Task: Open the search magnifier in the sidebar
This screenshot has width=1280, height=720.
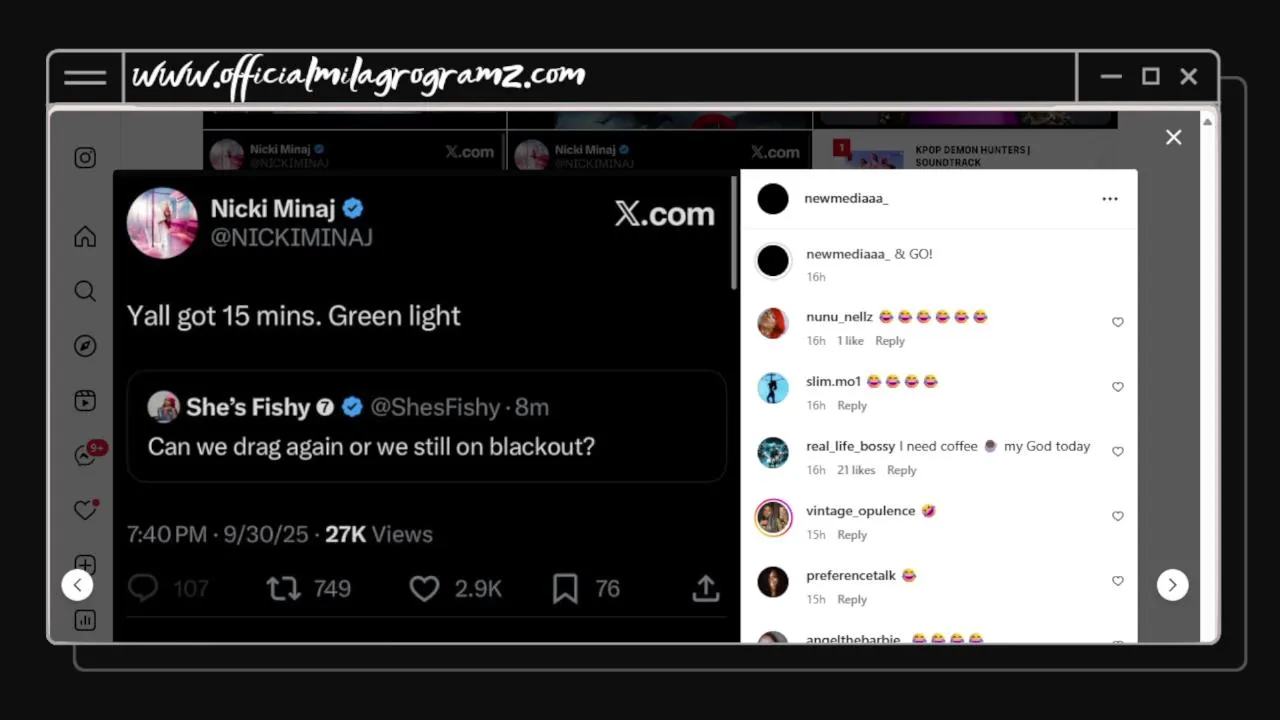Action: 85,291
